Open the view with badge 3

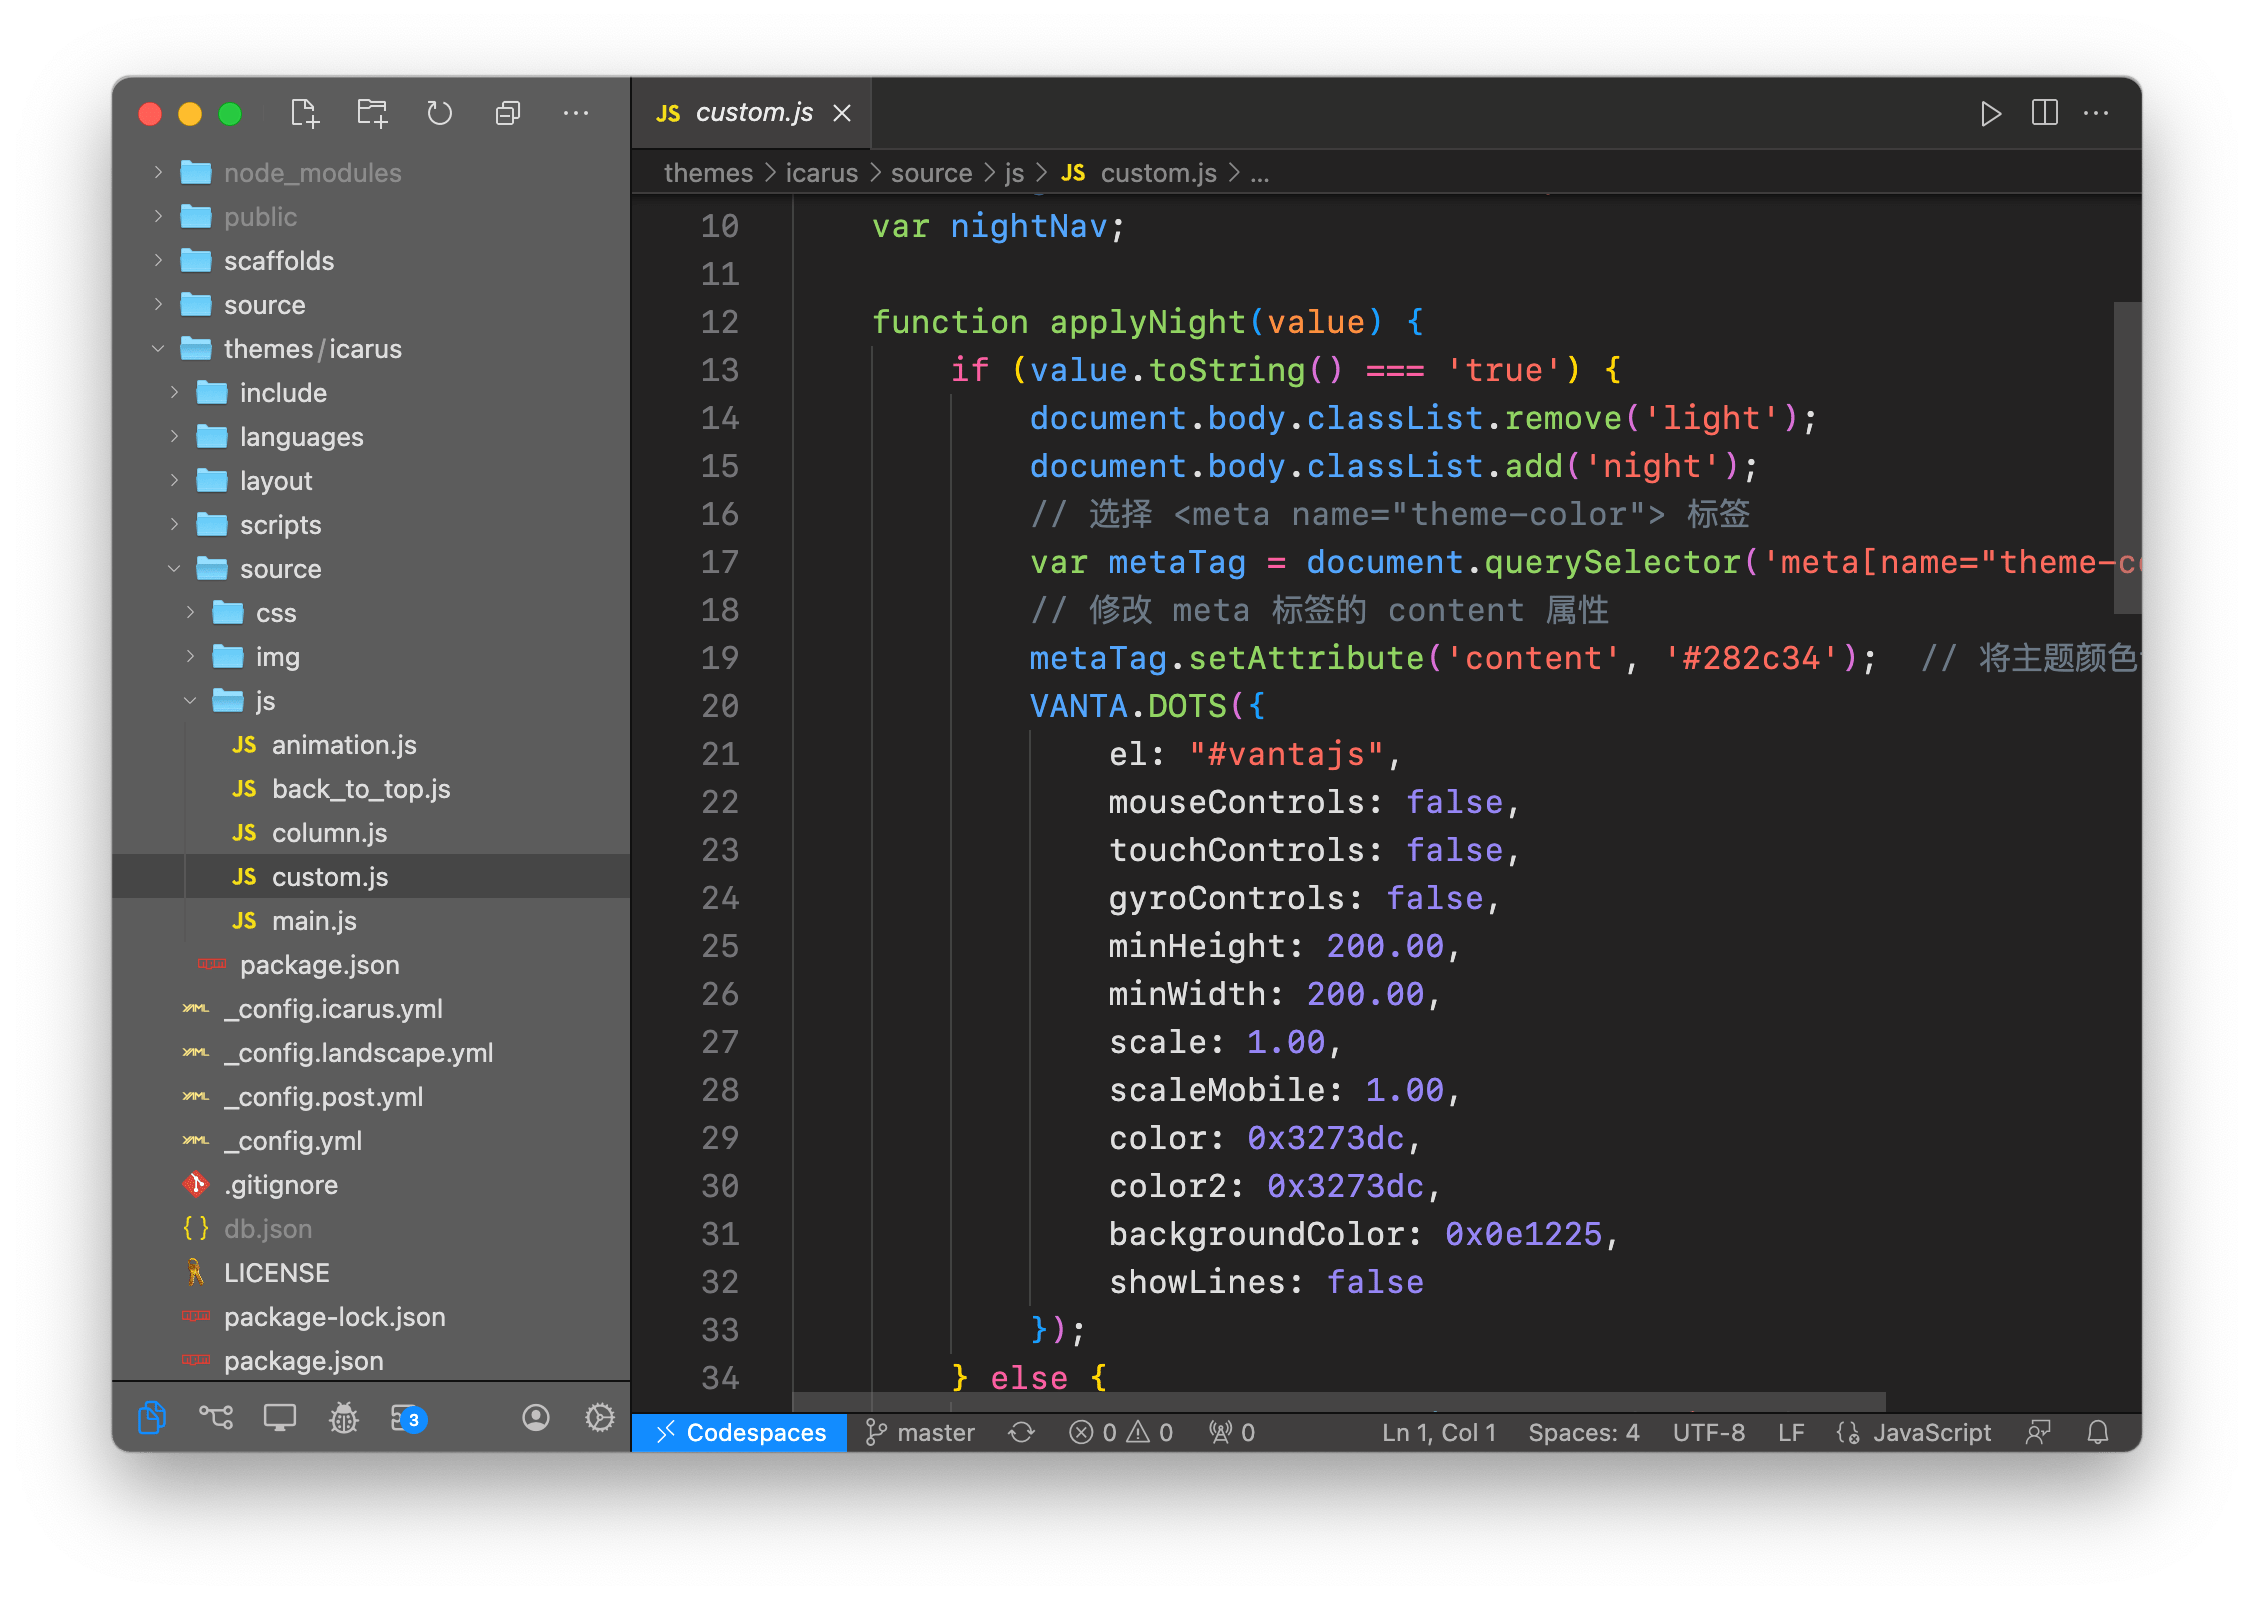(x=408, y=1417)
